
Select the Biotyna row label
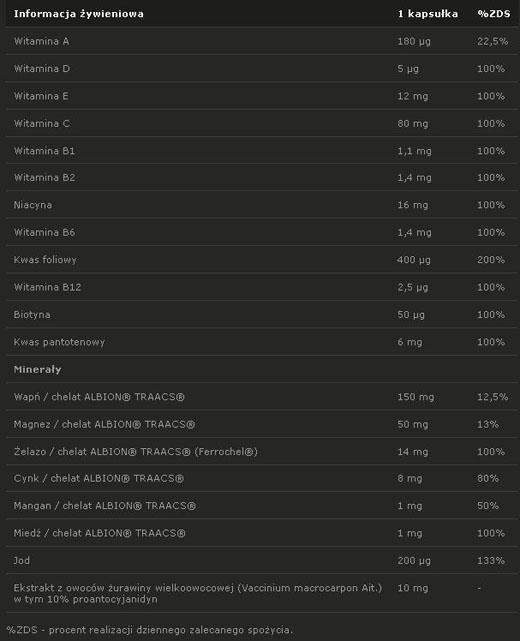(32, 315)
